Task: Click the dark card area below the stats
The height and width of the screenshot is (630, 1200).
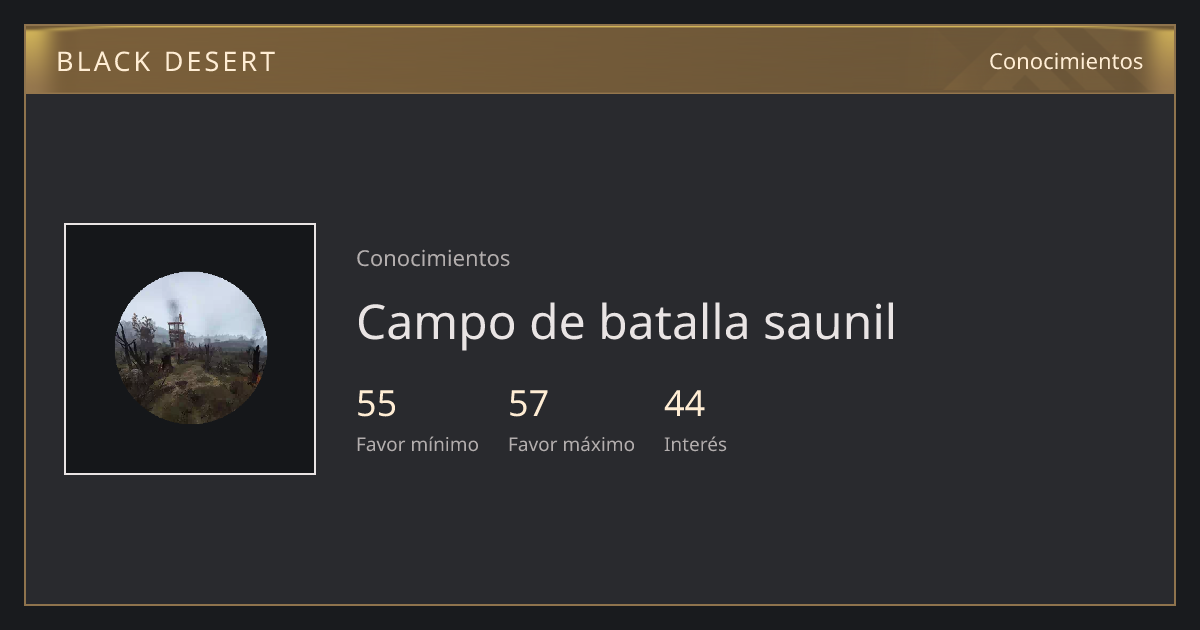Action: (x=600, y=535)
